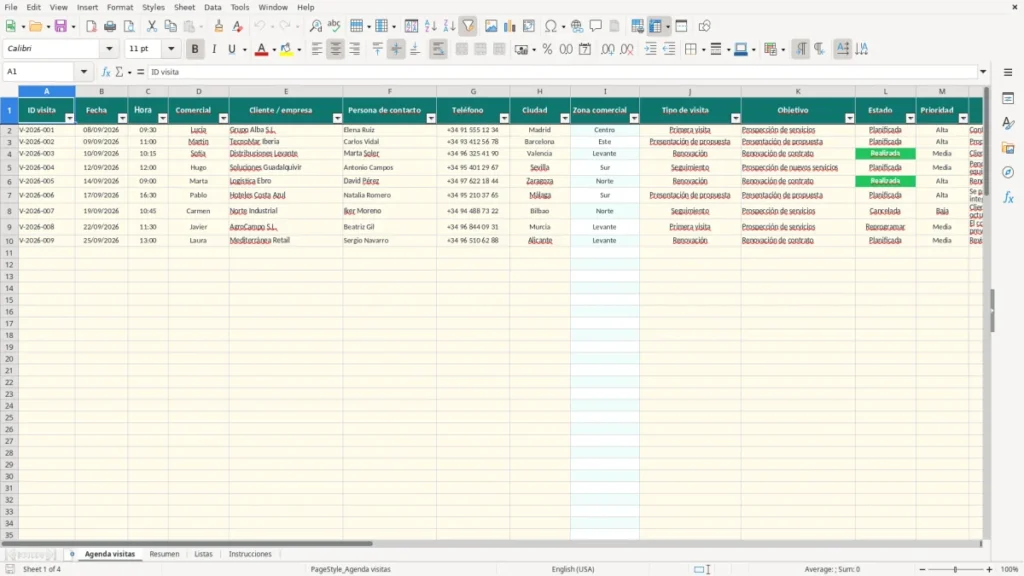This screenshot has height=576, width=1024.
Task: Click the Copy icon
Action: [170, 26]
